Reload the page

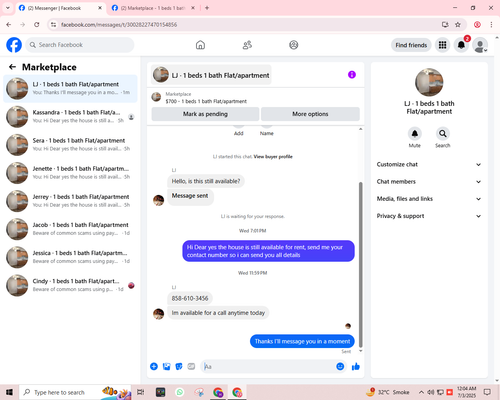(37, 25)
